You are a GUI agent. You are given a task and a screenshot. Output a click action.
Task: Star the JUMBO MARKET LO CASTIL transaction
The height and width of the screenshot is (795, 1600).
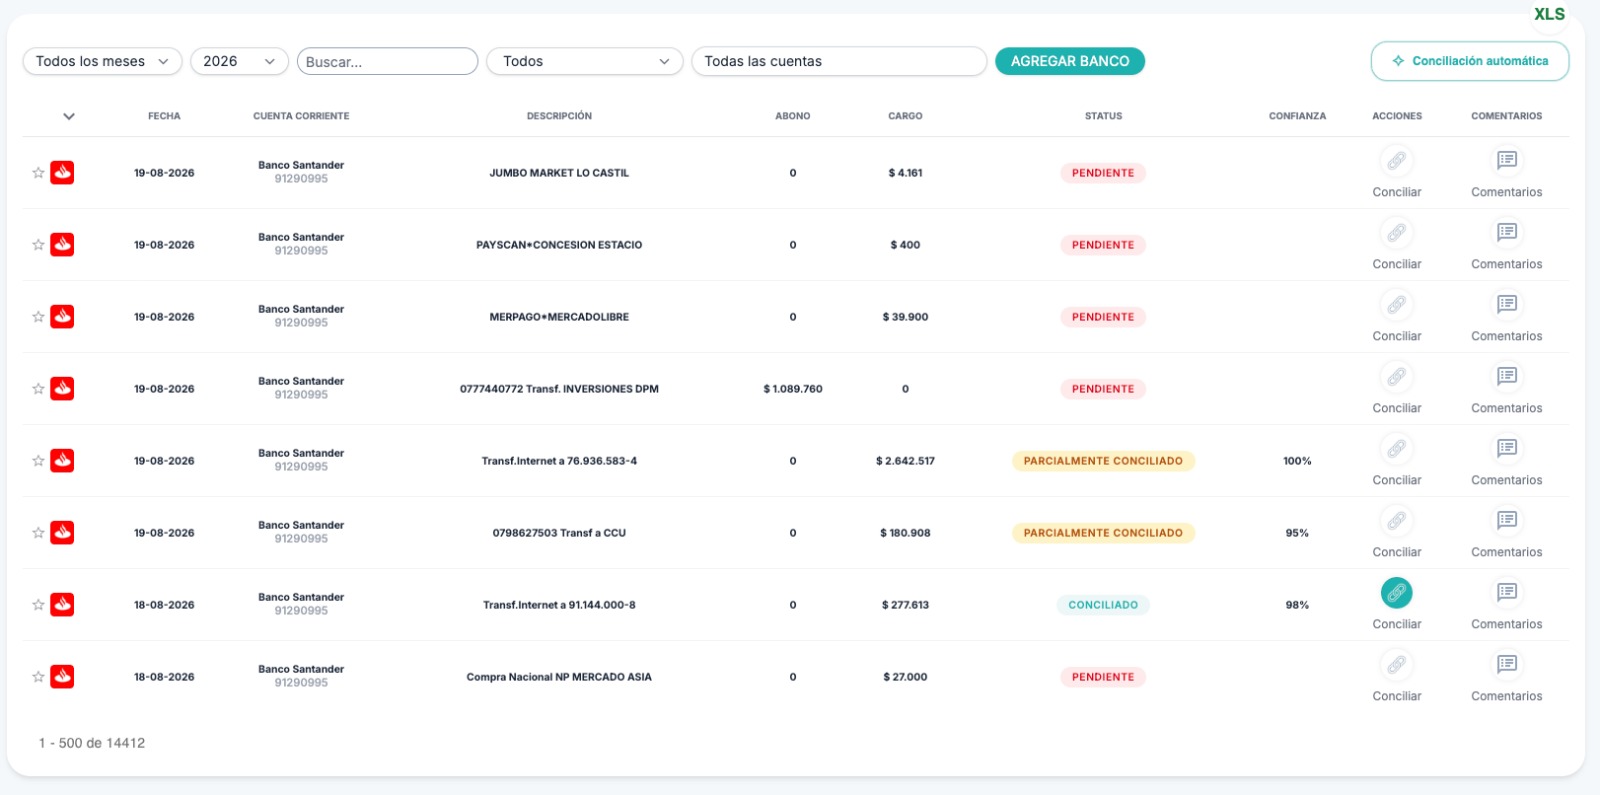(38, 173)
